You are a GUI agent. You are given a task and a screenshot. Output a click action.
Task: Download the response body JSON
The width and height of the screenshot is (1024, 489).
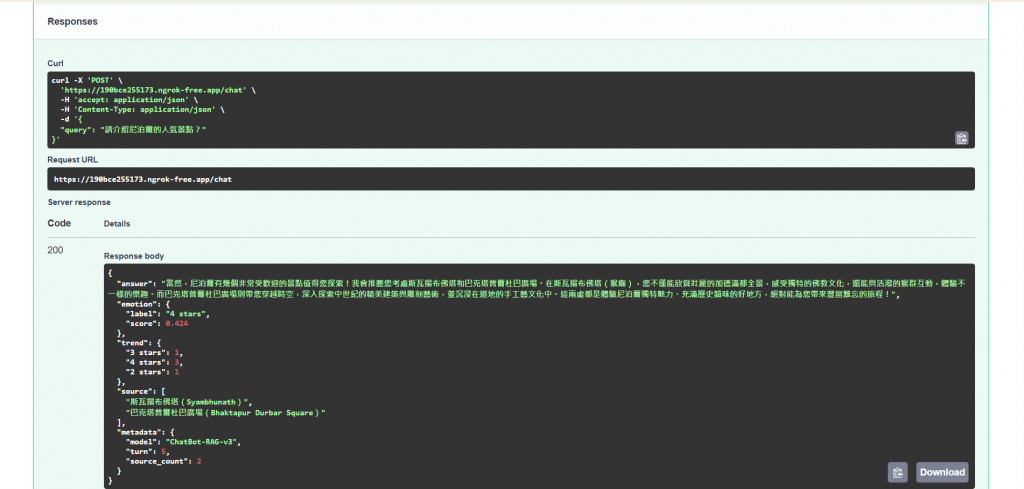(942, 472)
